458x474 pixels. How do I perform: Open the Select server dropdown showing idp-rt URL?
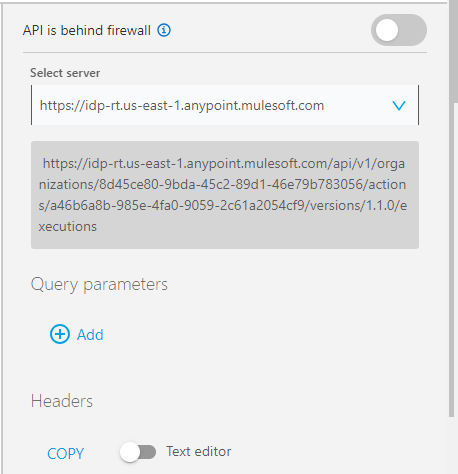(x=225, y=105)
